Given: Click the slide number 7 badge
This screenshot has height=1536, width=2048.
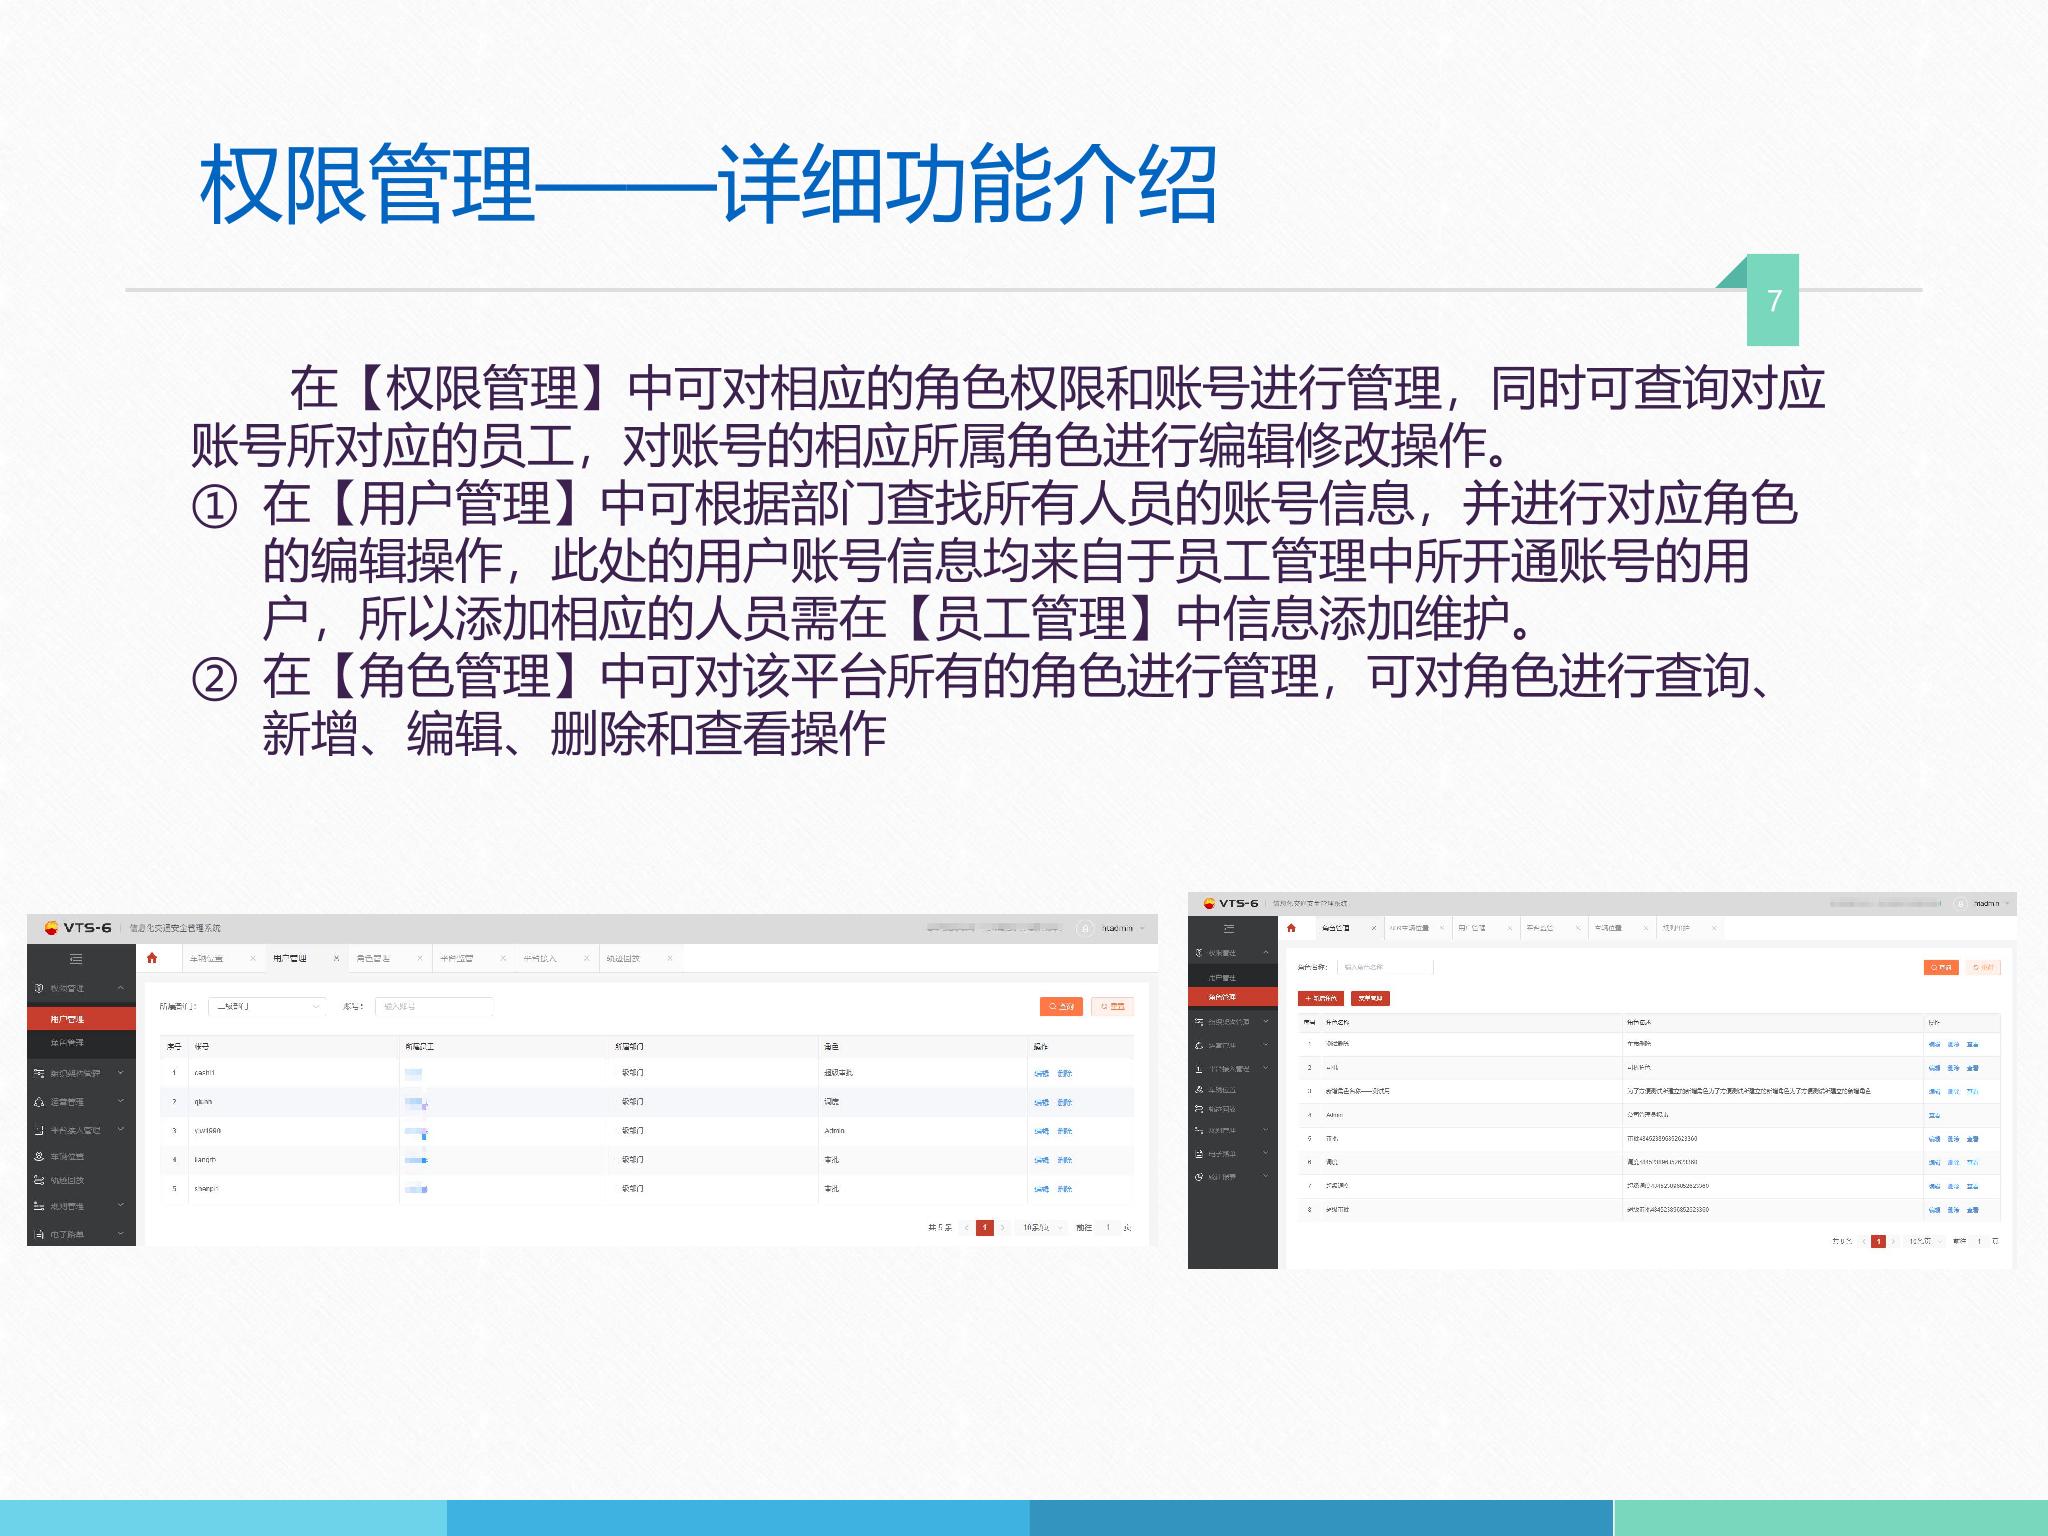Looking at the screenshot, I should (1773, 300).
